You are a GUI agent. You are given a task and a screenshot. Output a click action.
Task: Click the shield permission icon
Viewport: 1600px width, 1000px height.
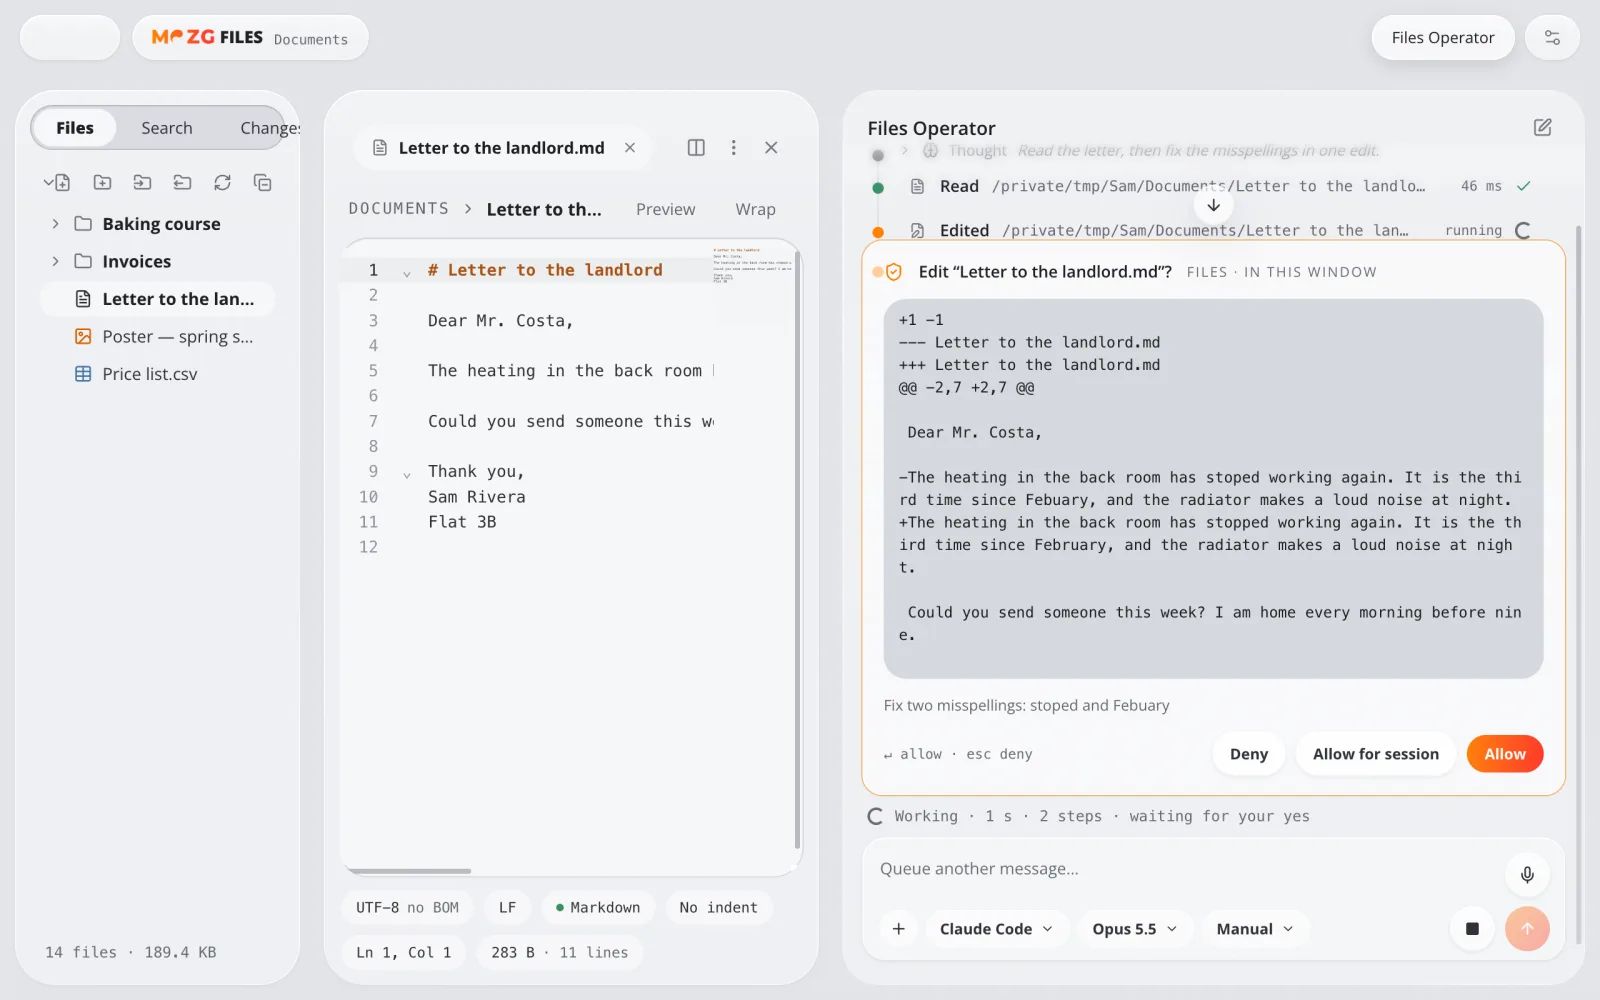click(x=893, y=272)
